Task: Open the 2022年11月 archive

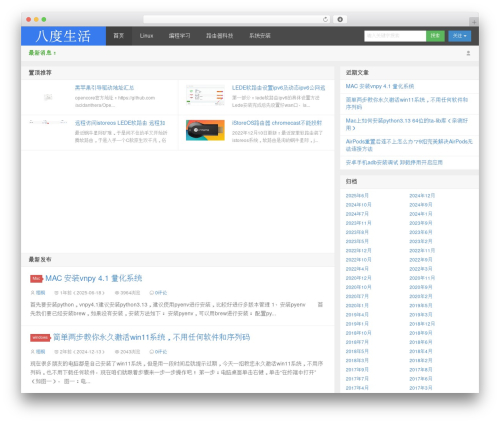Action: point(422,251)
